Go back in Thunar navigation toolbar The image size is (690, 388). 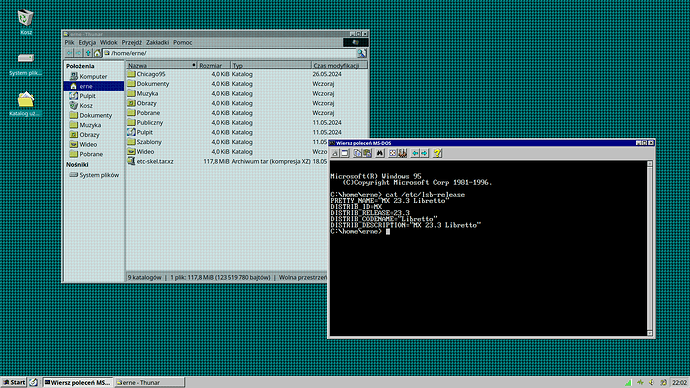(x=69, y=53)
